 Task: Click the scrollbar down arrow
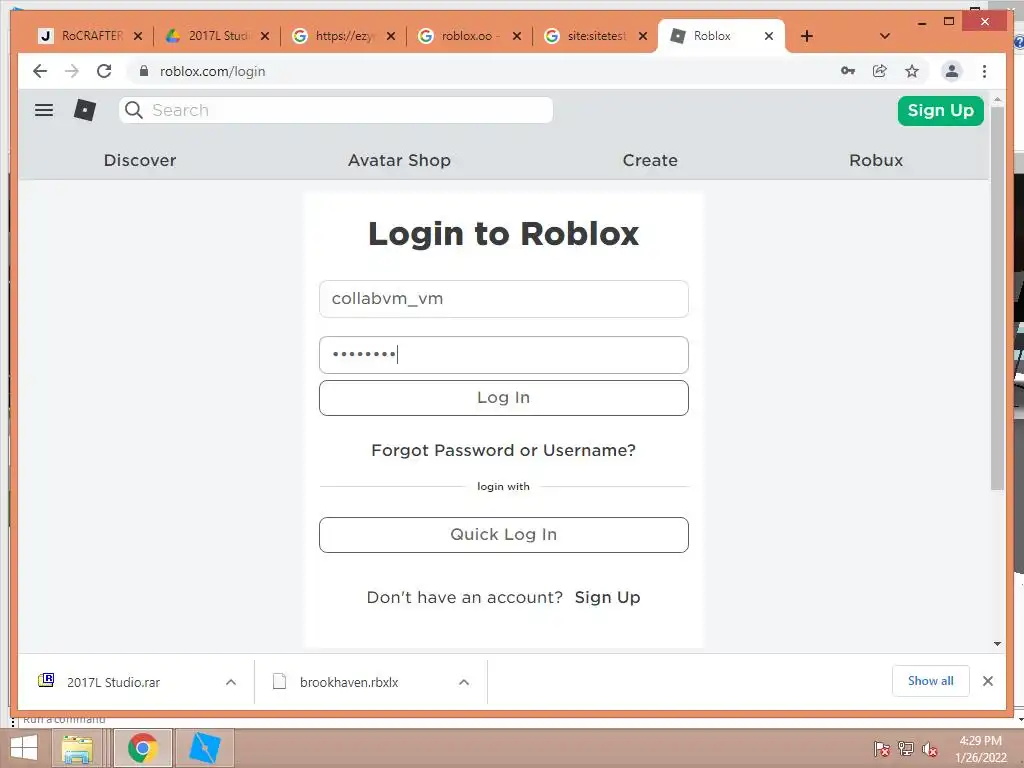[x=997, y=644]
